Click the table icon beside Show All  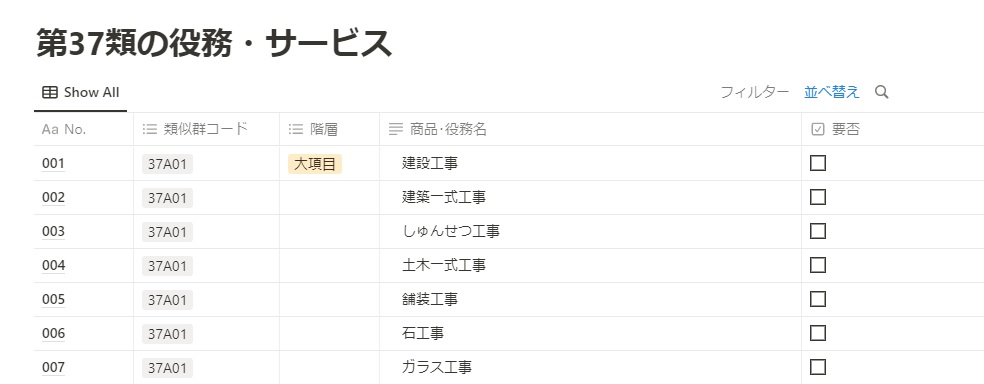pos(50,92)
